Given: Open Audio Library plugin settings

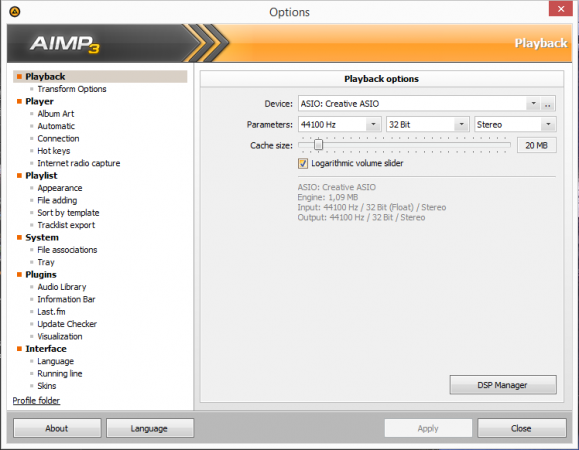Looking at the screenshot, I should pyautogui.click(x=62, y=287).
